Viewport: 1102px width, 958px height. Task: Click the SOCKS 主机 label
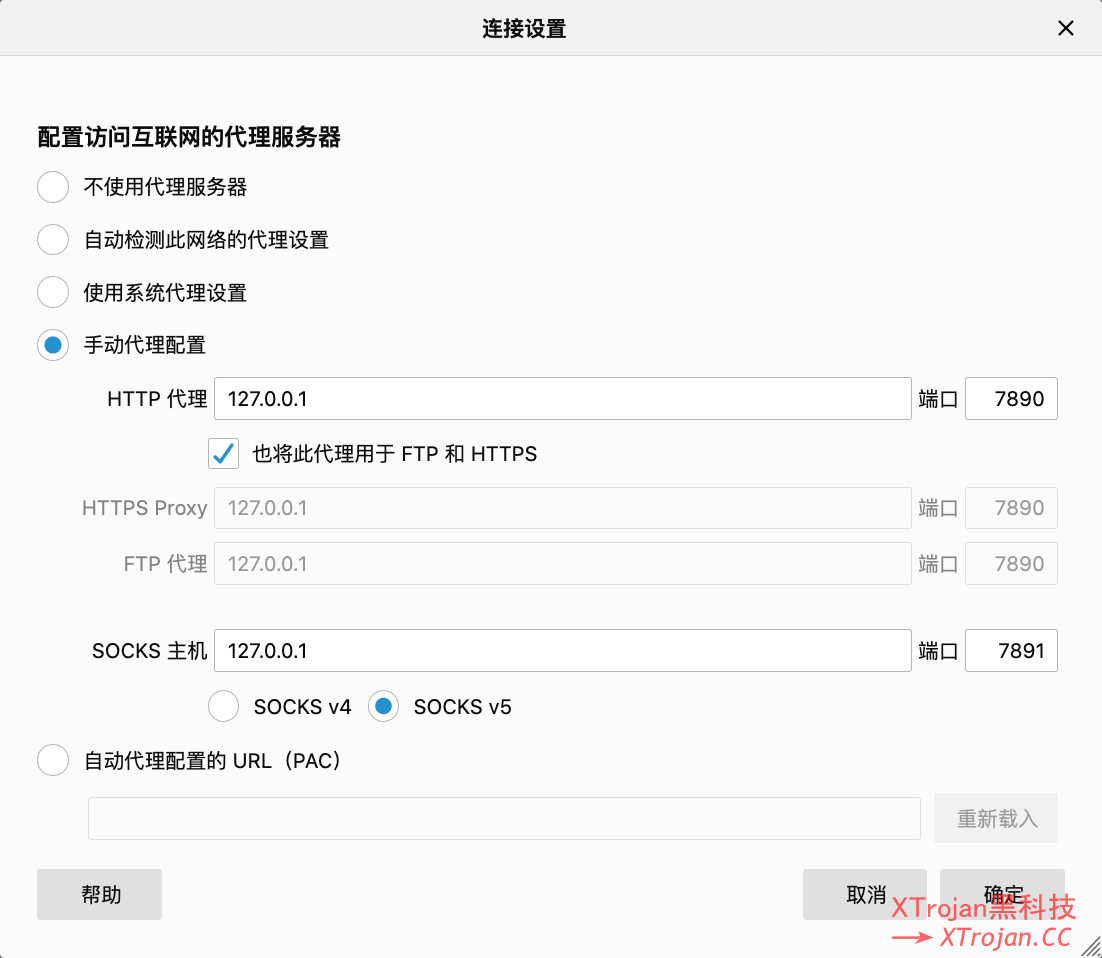coord(149,650)
